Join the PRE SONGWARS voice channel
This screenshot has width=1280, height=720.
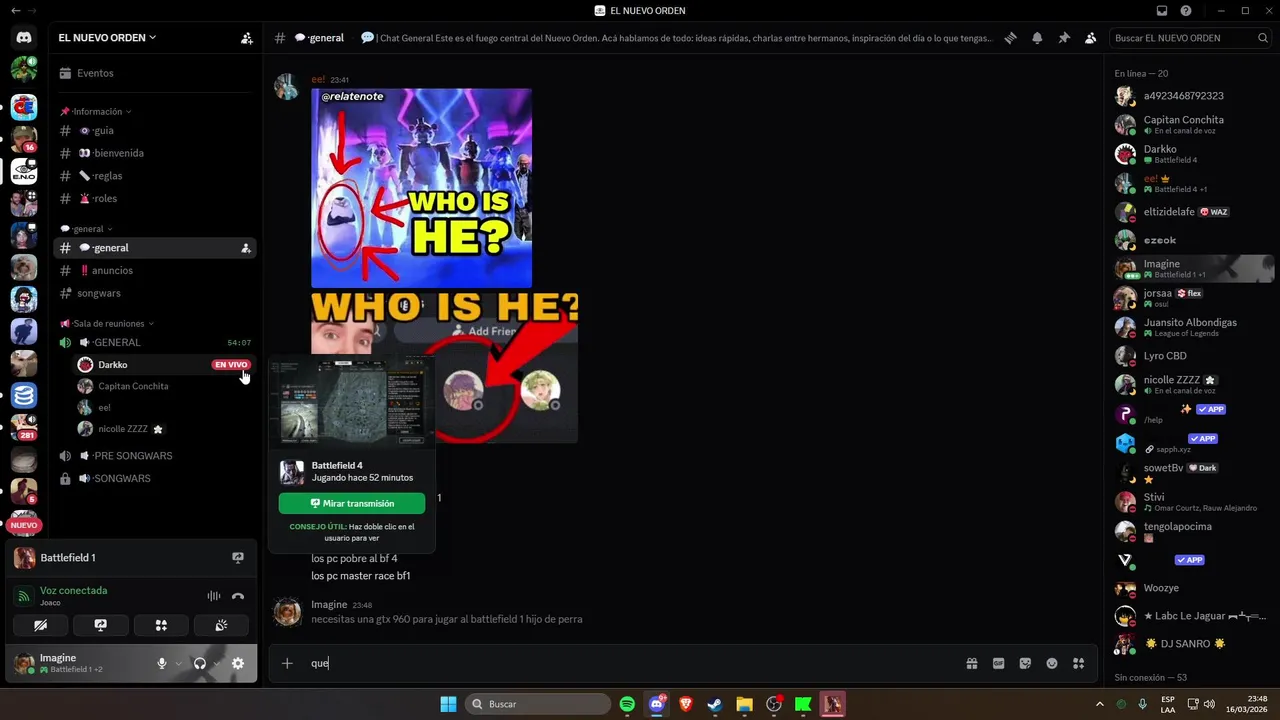click(x=155, y=456)
